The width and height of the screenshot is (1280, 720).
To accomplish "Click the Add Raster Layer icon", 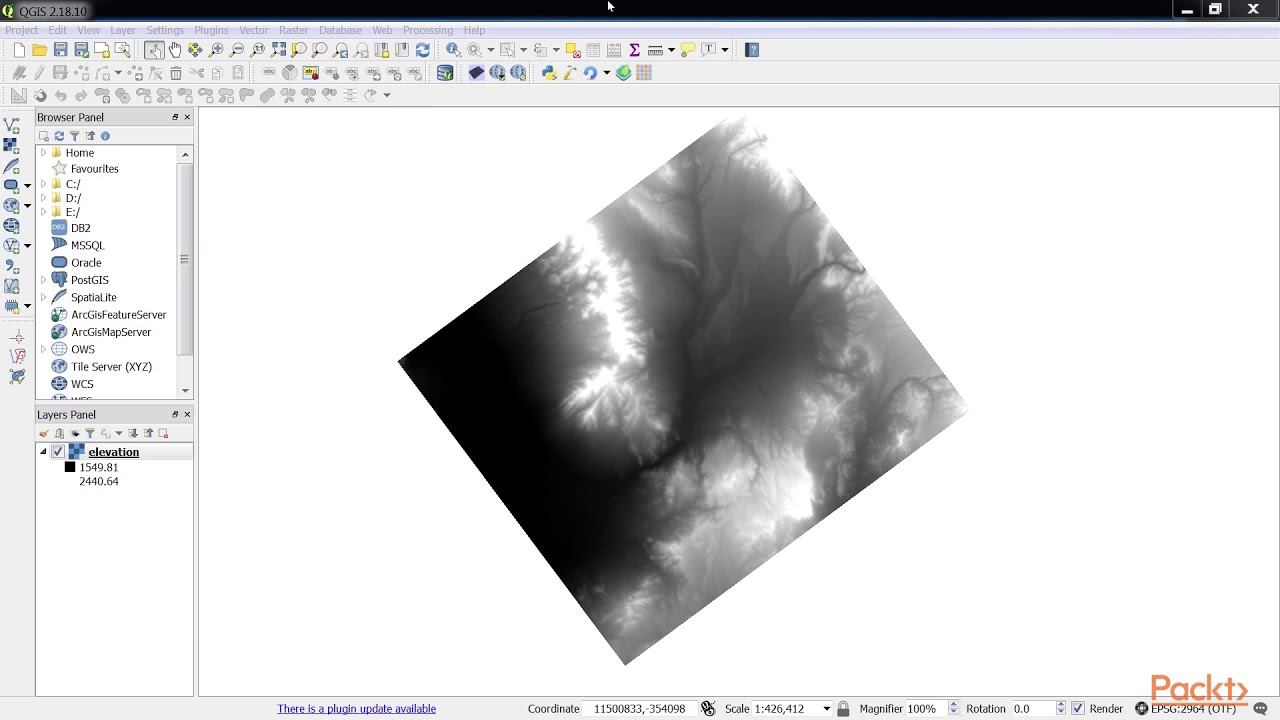I will 11,145.
